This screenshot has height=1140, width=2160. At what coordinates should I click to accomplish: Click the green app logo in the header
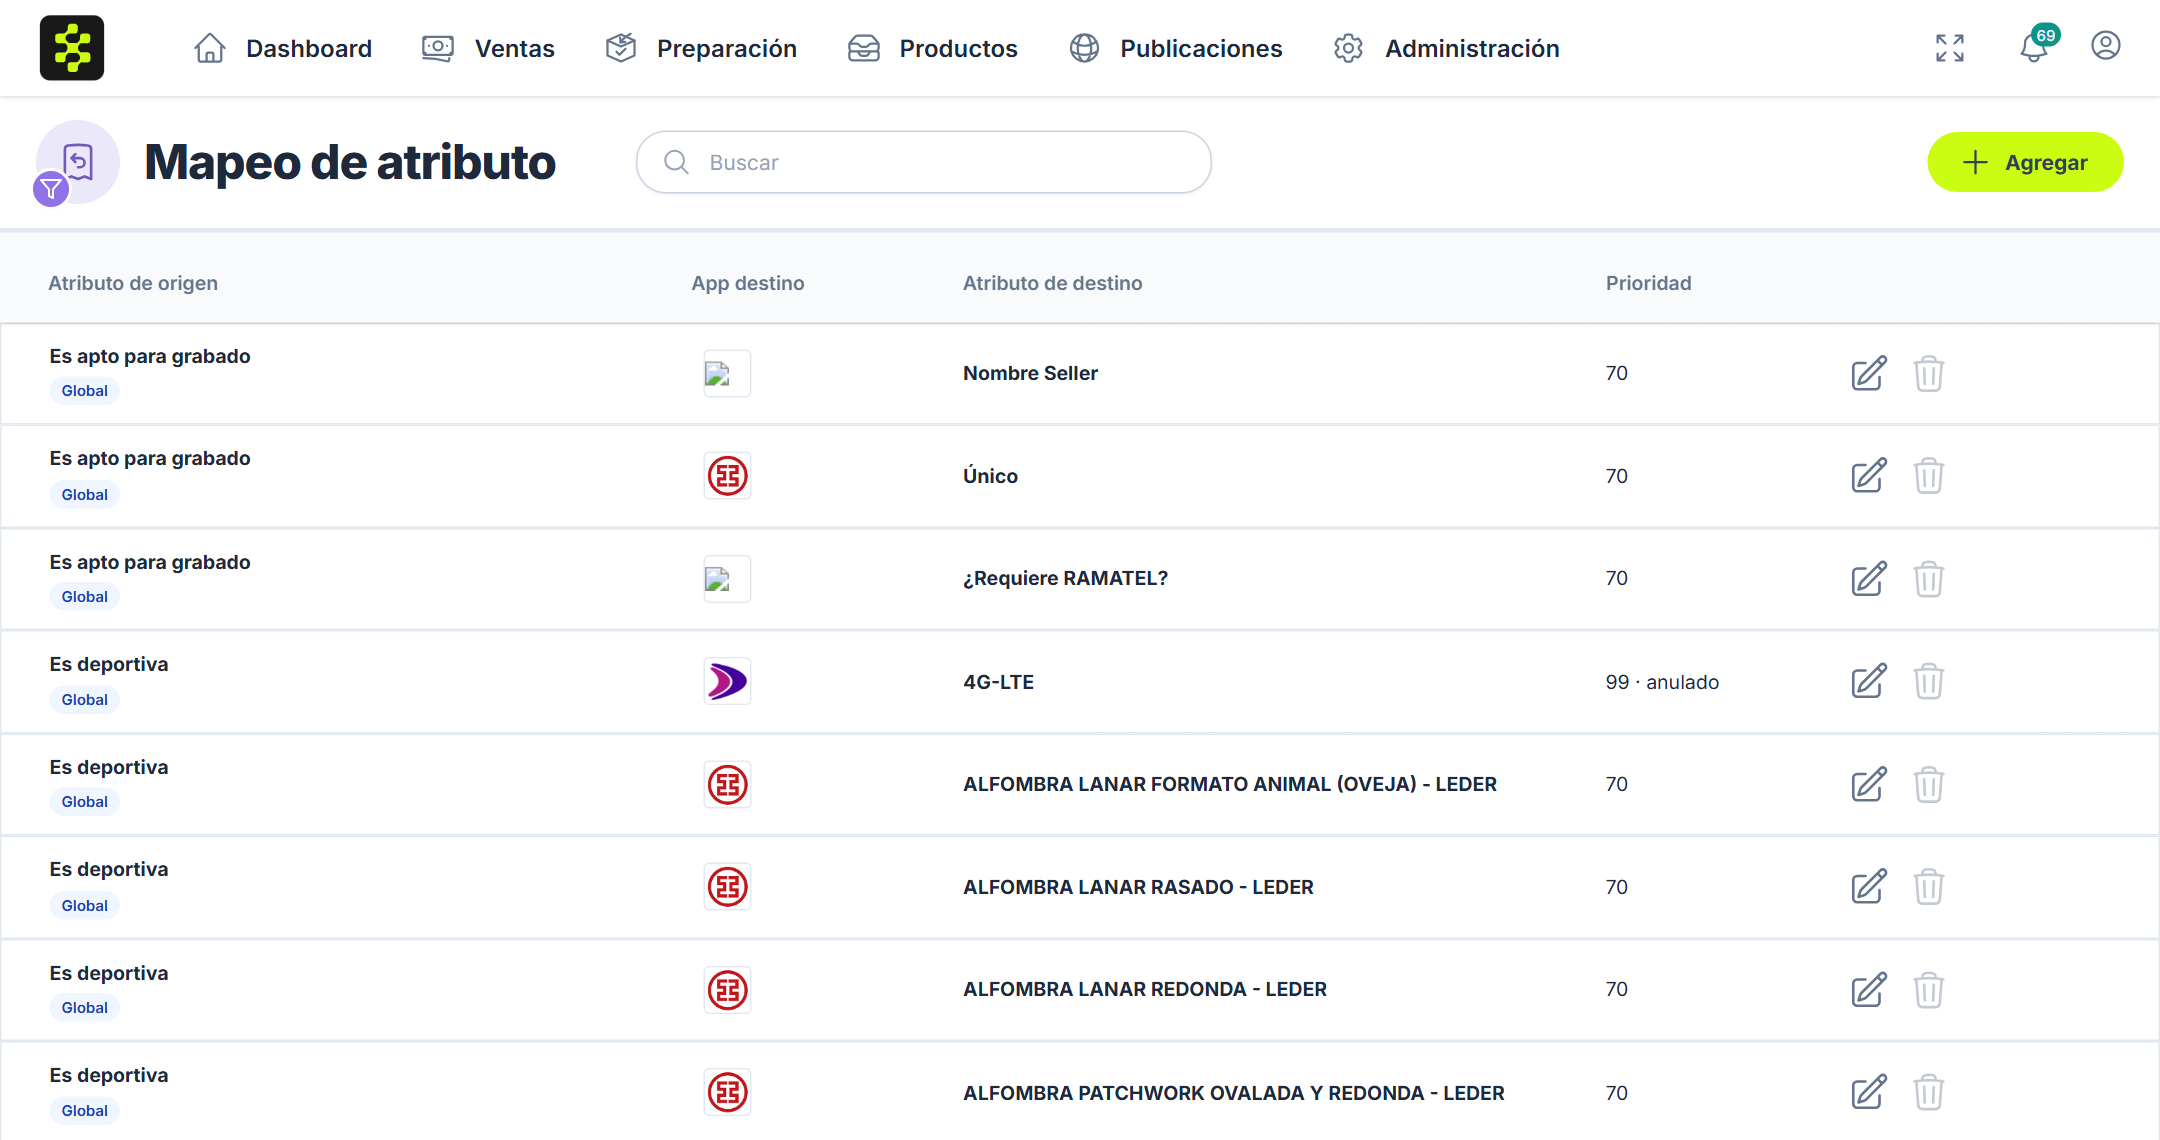pos(72,48)
